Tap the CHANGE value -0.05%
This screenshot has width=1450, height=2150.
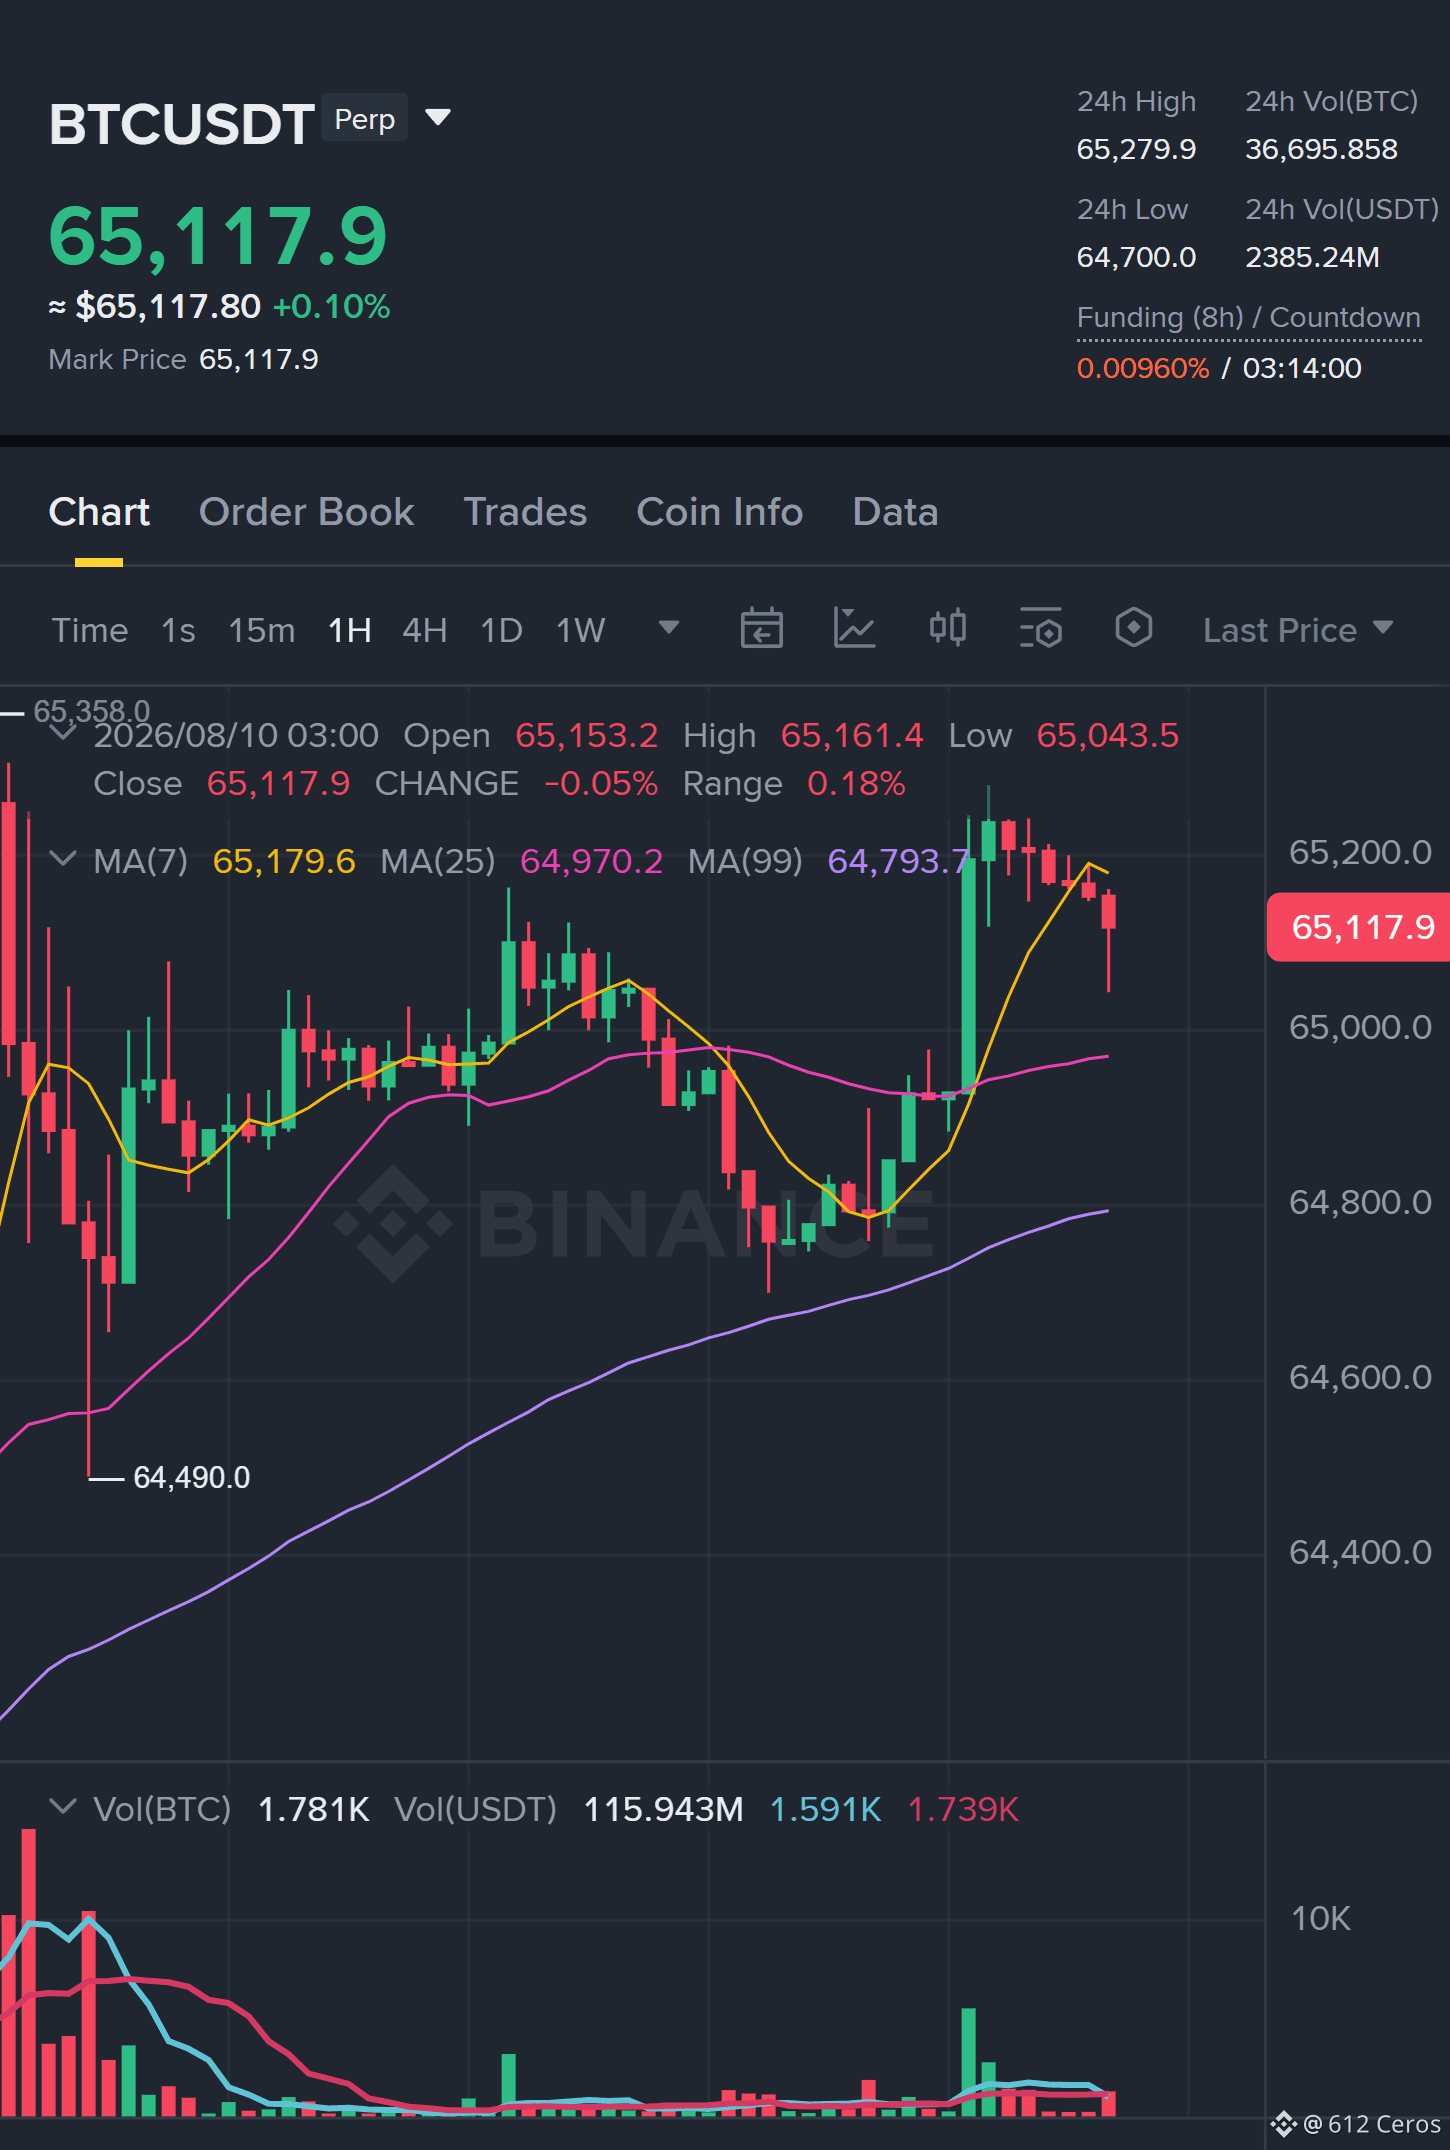tap(601, 783)
